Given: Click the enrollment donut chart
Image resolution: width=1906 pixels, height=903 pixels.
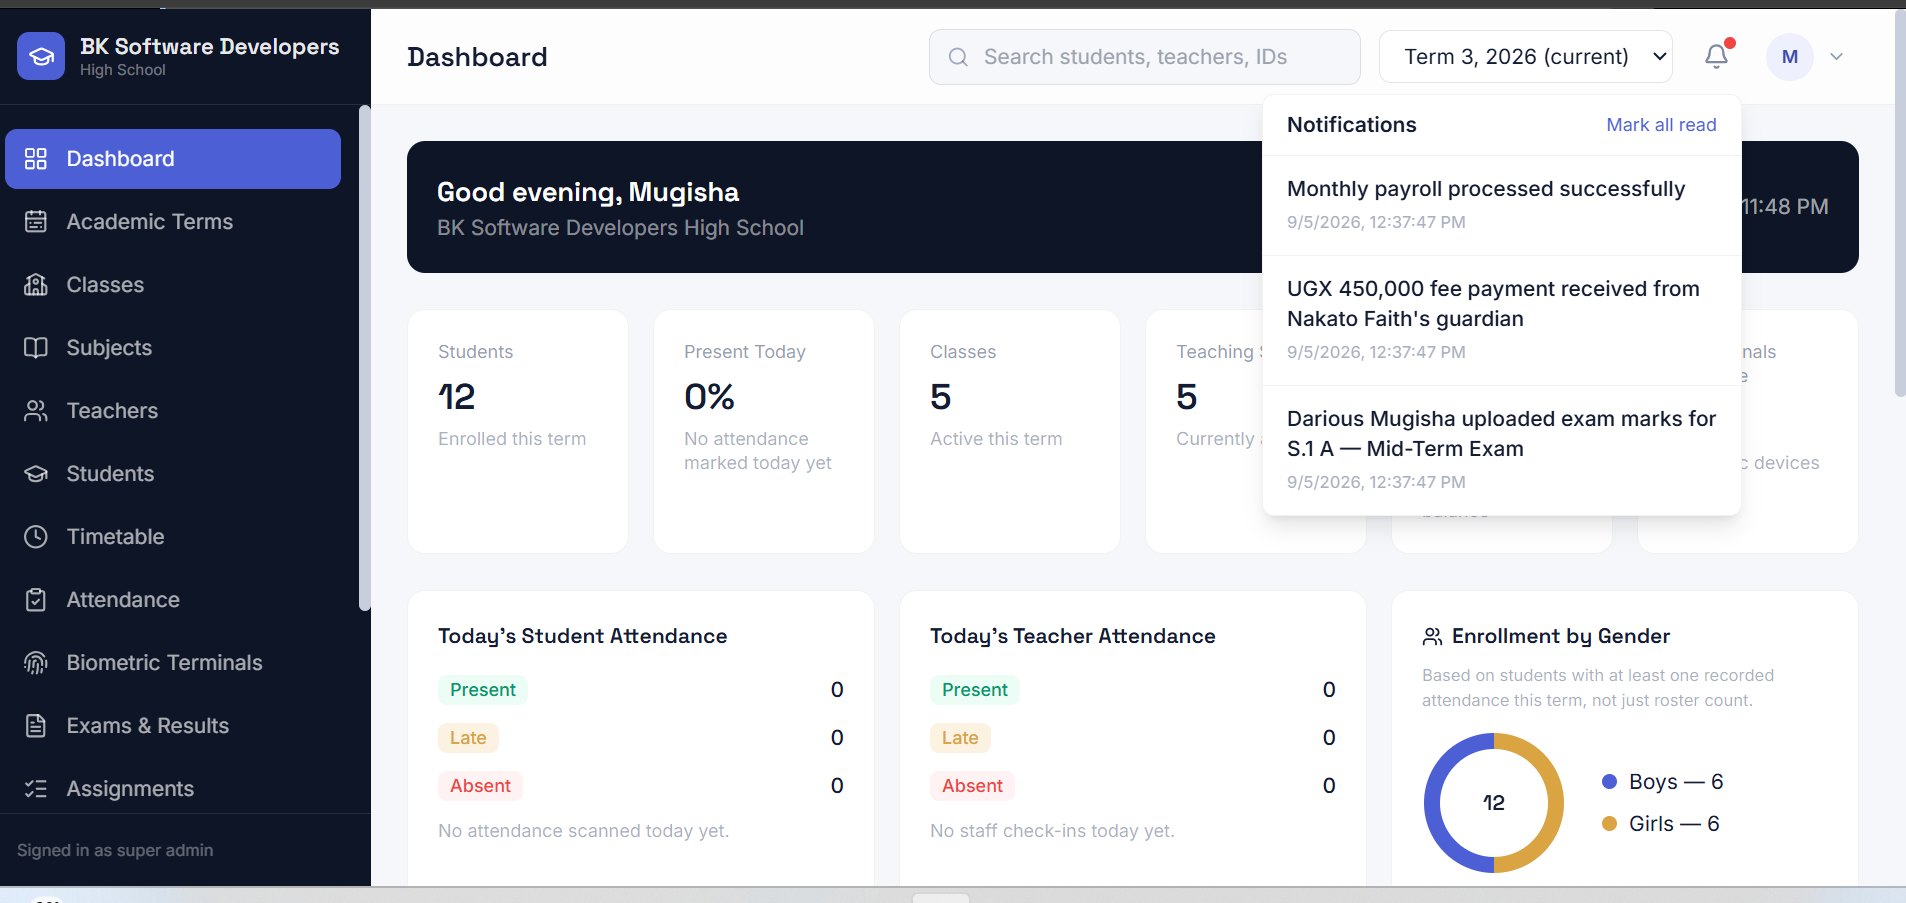Looking at the screenshot, I should pos(1493,803).
